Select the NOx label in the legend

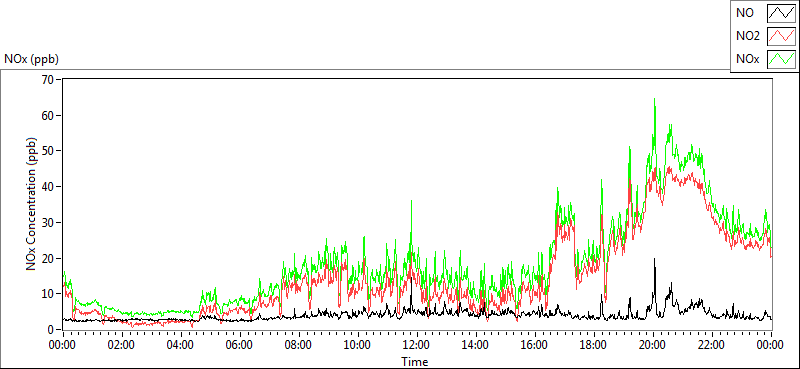coord(748,59)
